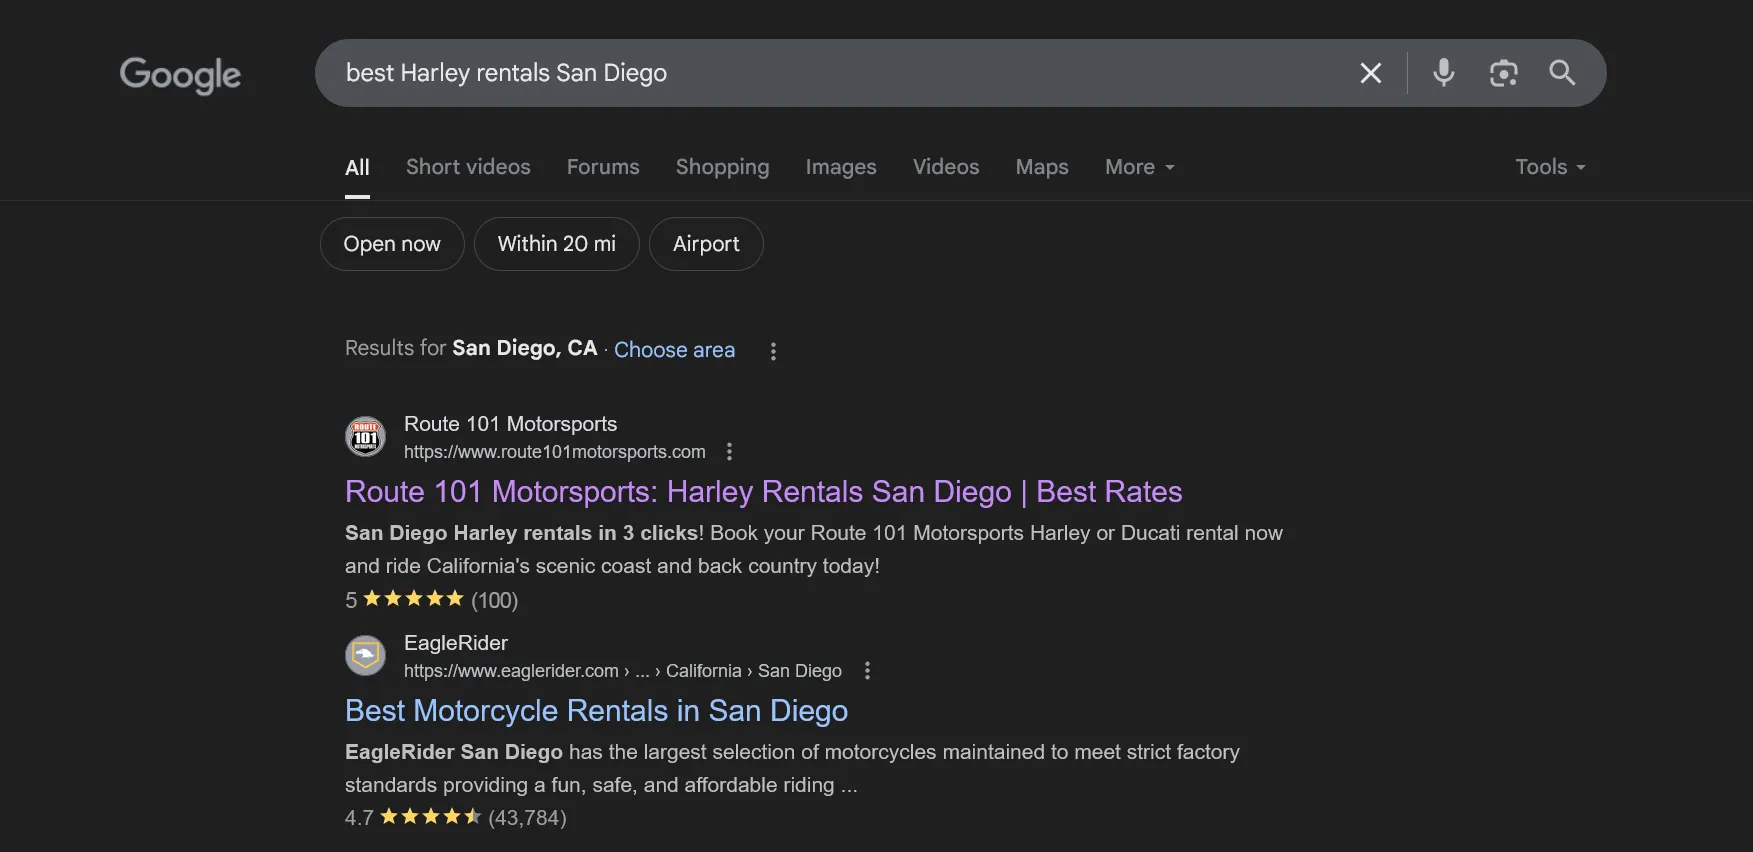Screen dimensions: 1753x852
Task: Toggle the Within 20 mi filter
Action: click(556, 244)
